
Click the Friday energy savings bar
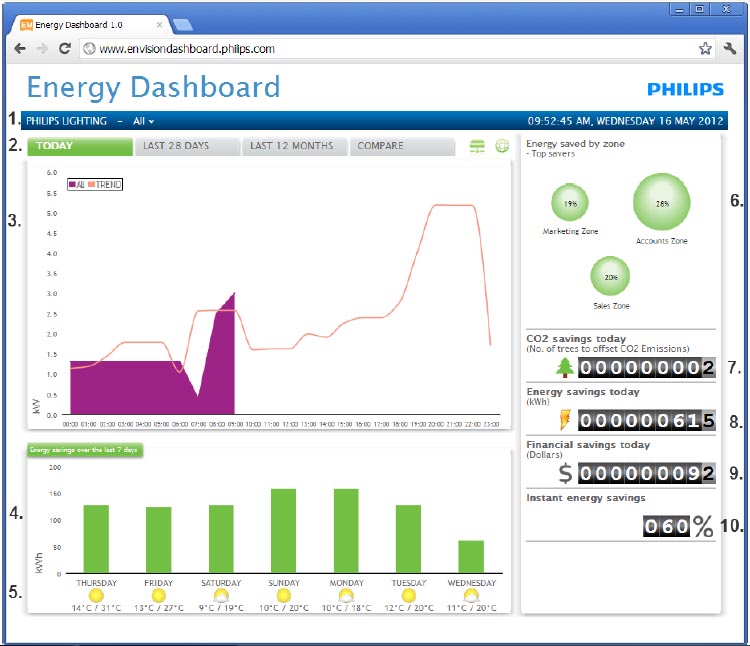(x=158, y=540)
